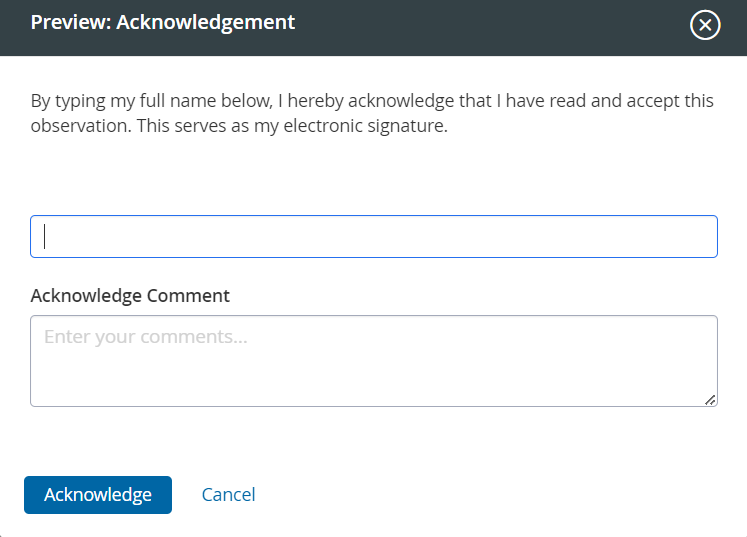Focus the Acknowledge Comment text area
Viewport: 747px width, 537px height.
coord(374,361)
